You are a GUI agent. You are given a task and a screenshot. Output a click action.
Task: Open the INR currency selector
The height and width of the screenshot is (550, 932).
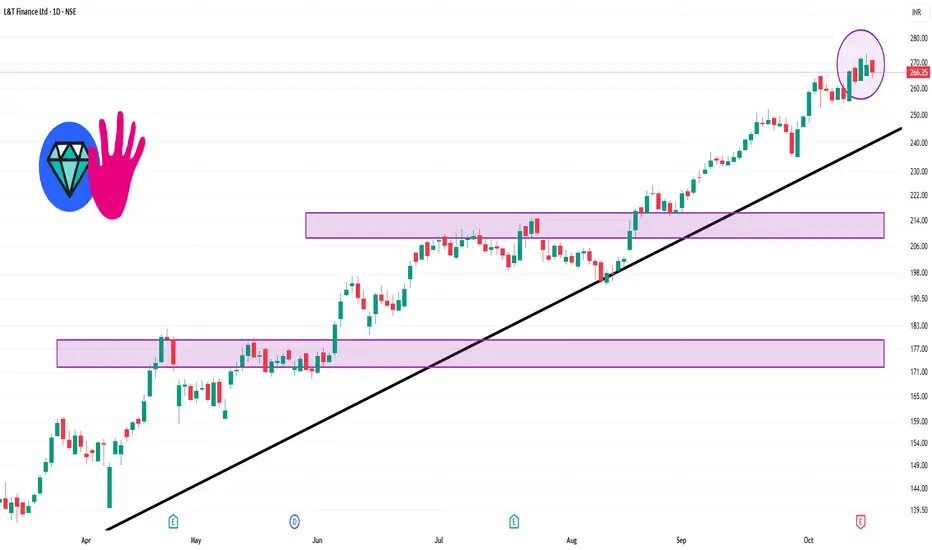pyautogui.click(x=912, y=13)
